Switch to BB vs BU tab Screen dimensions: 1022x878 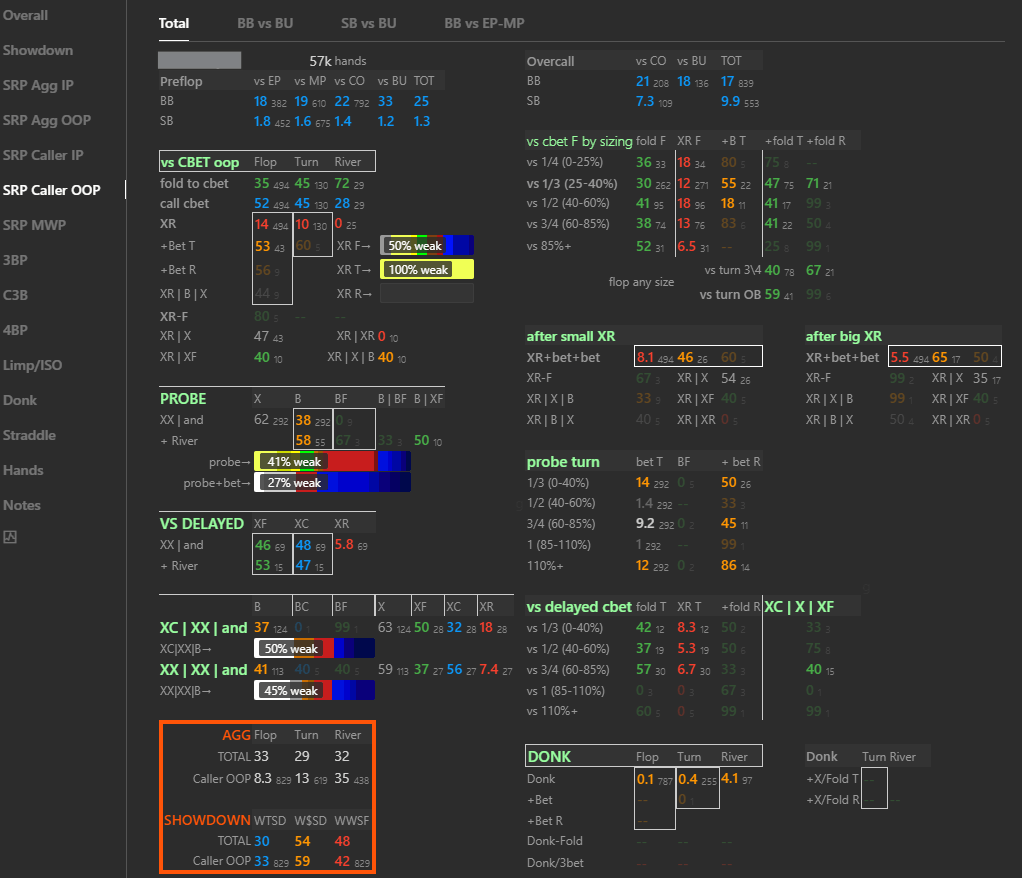tap(265, 23)
